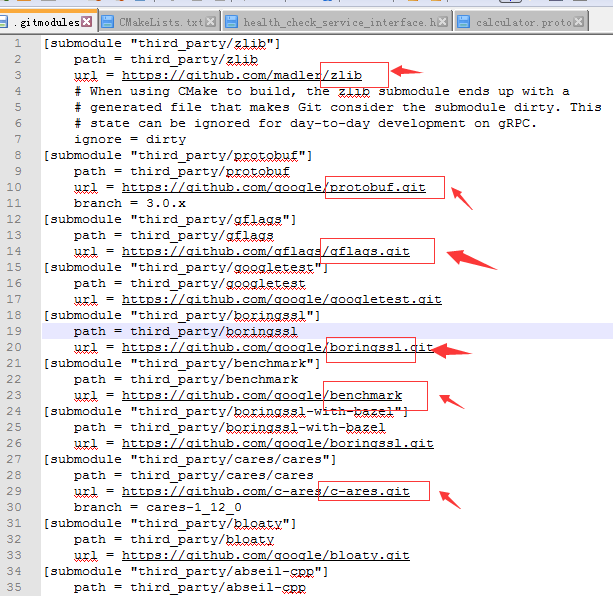Viewport: 613px width, 596px height.
Task: Click '[submodule "third_party/boringssl-with-bazel"]' header
Action: coord(226,412)
